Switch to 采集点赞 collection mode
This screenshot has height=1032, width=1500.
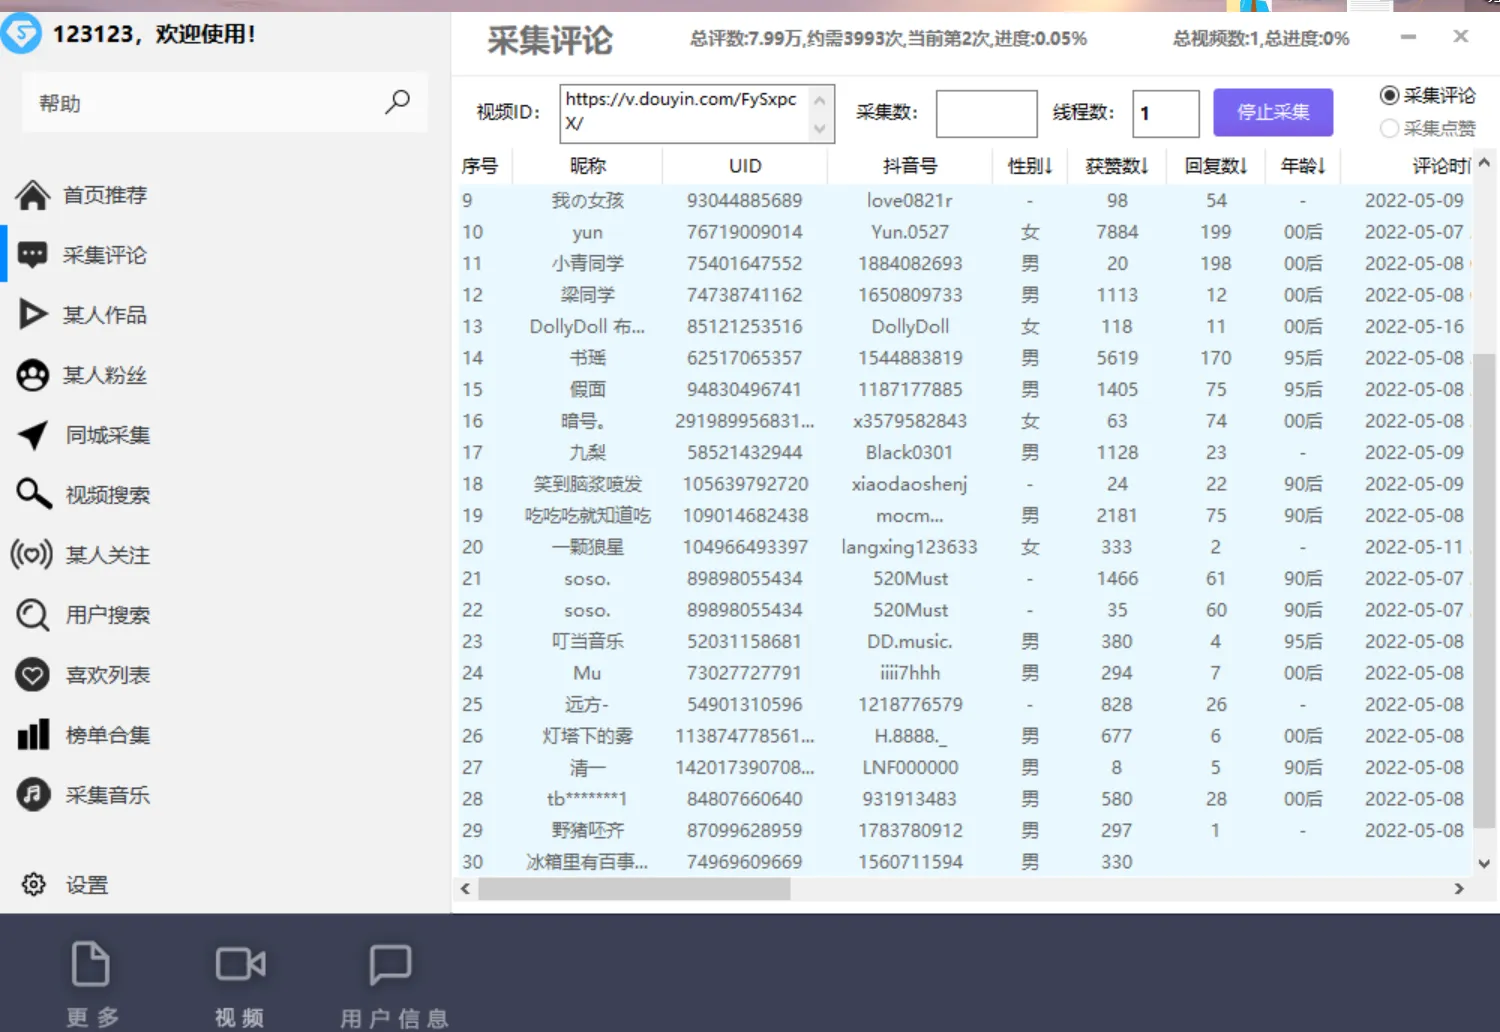point(1390,128)
